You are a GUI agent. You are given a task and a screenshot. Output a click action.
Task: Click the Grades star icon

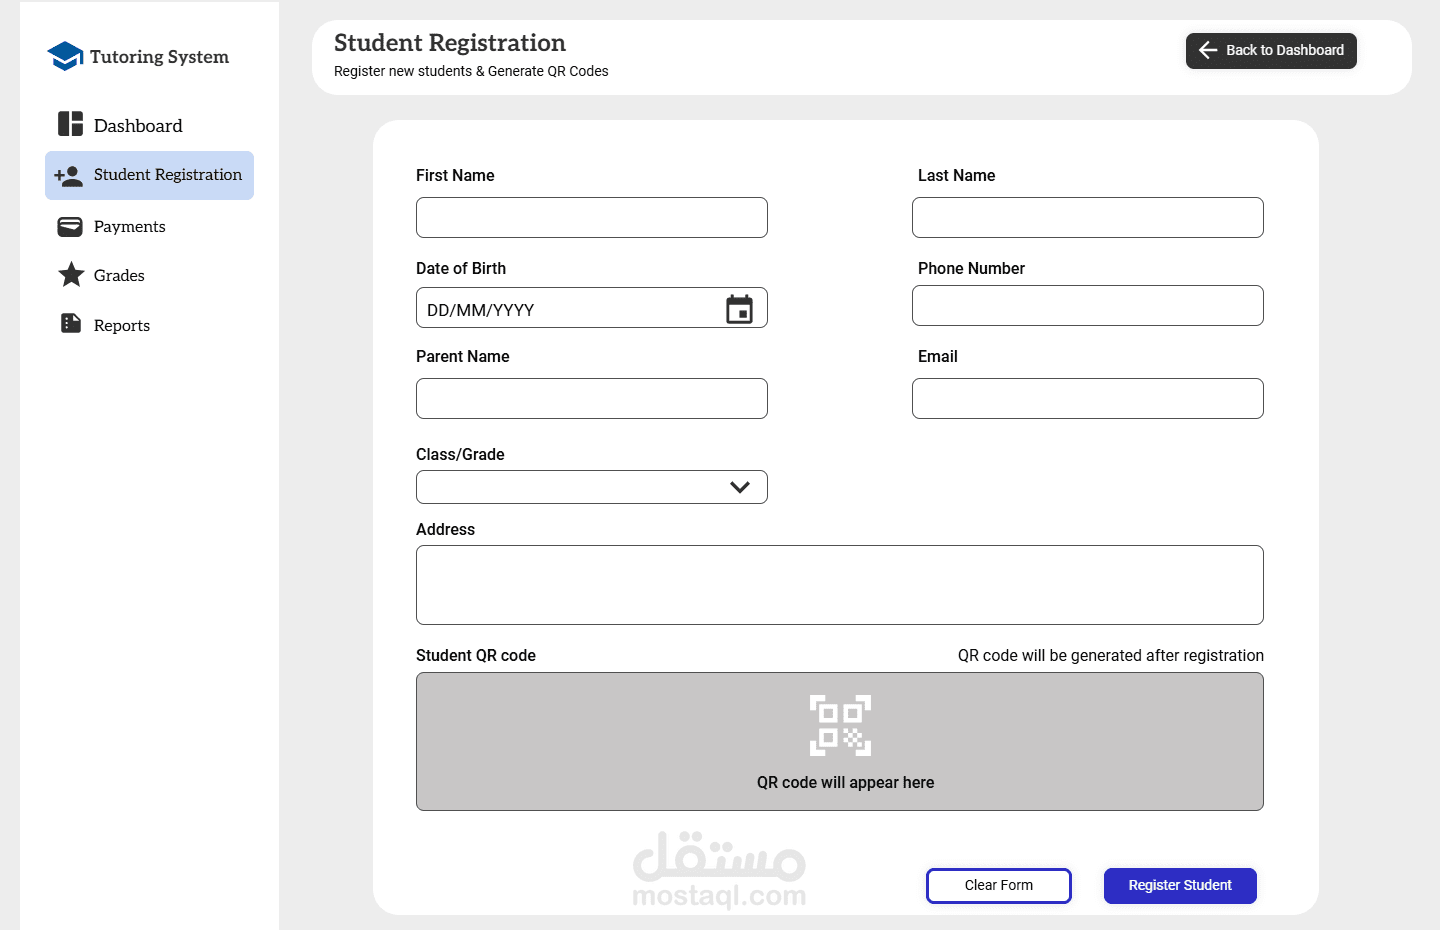[71, 275]
